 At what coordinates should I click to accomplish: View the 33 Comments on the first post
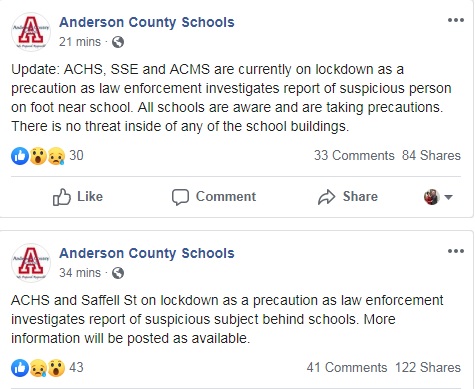(x=354, y=156)
